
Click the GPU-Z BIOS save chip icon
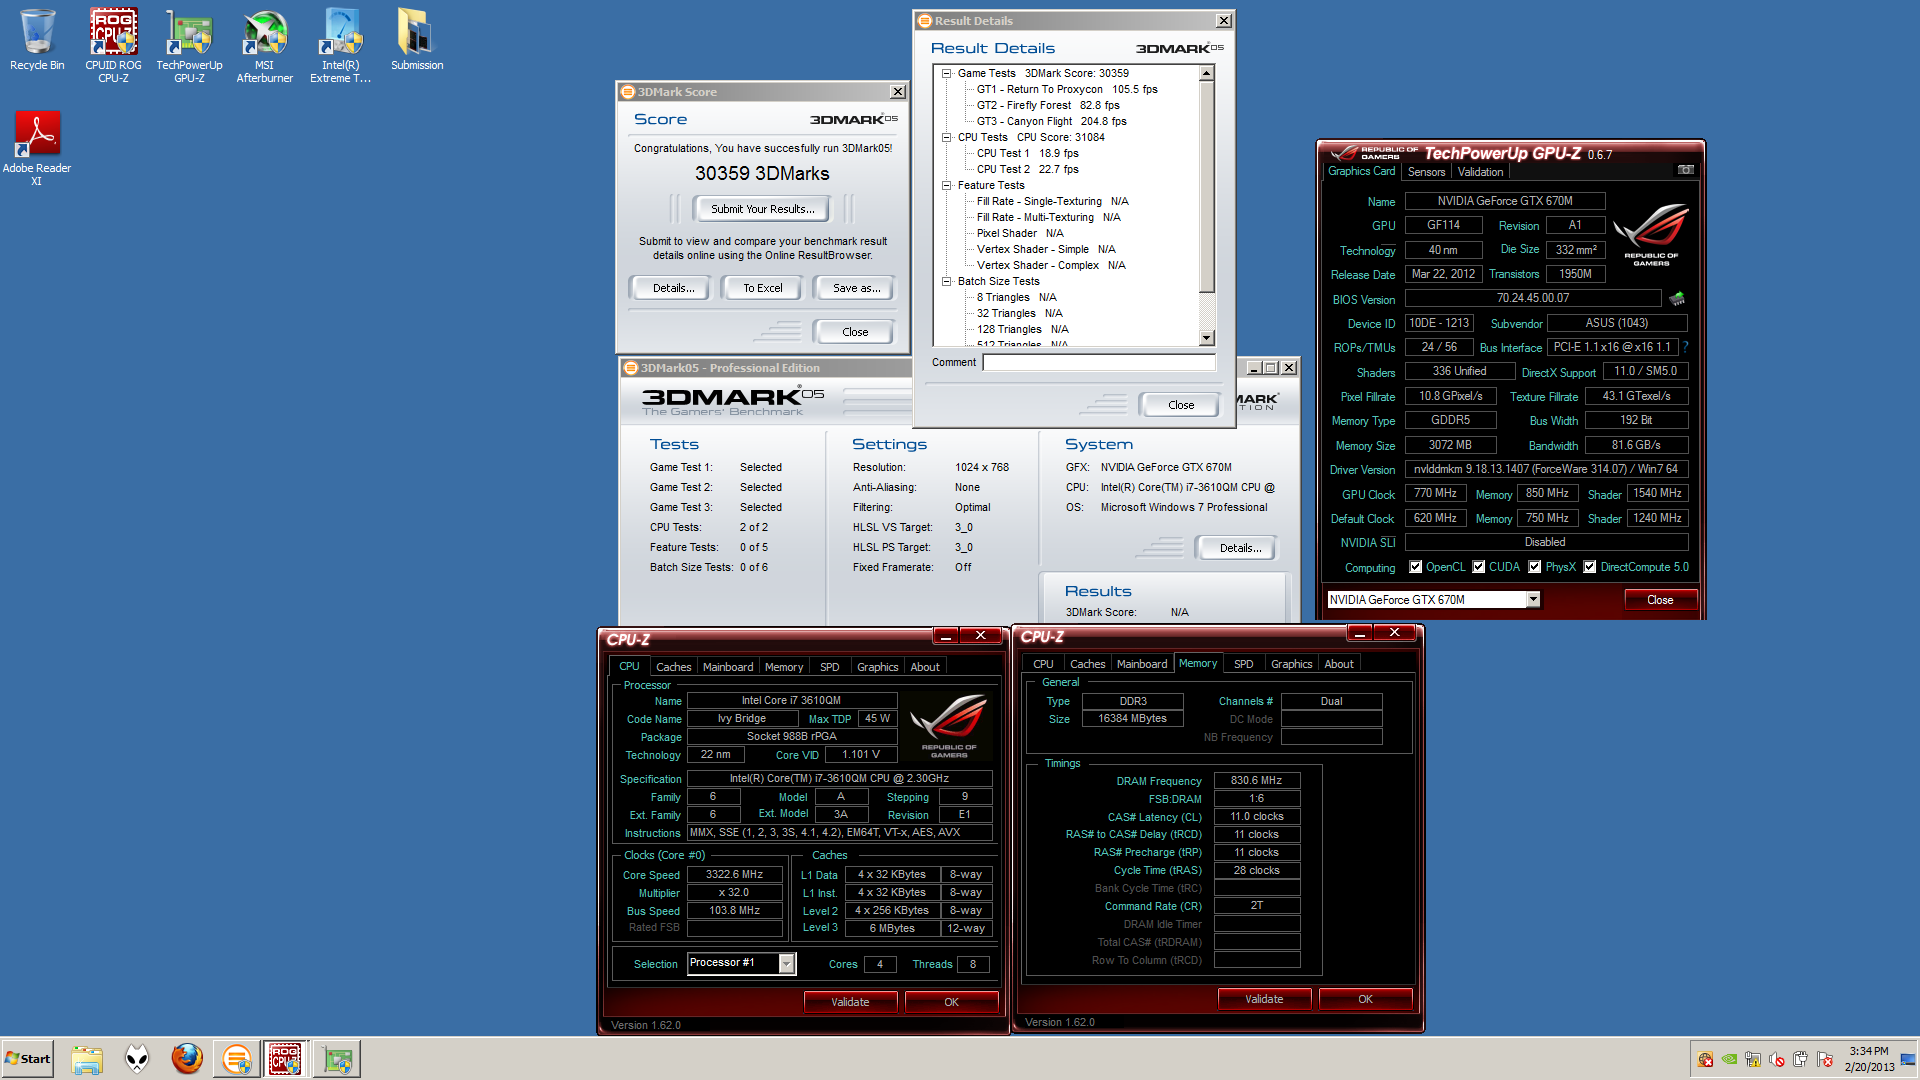point(1677,298)
